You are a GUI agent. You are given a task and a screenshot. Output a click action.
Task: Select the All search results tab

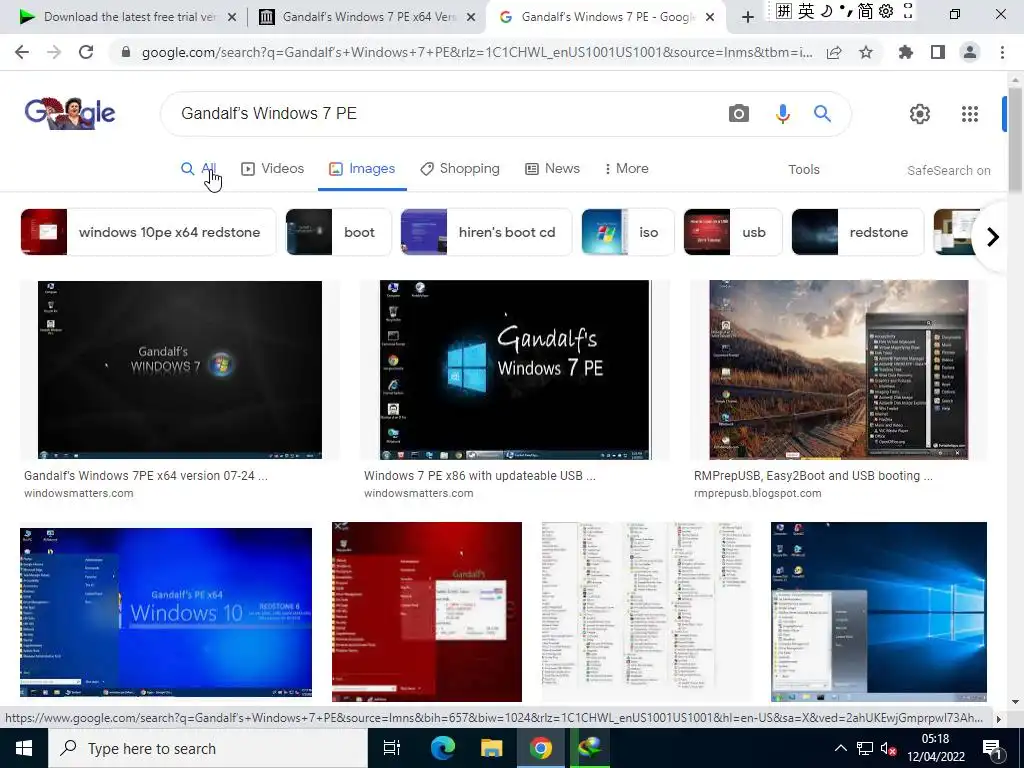(x=199, y=168)
